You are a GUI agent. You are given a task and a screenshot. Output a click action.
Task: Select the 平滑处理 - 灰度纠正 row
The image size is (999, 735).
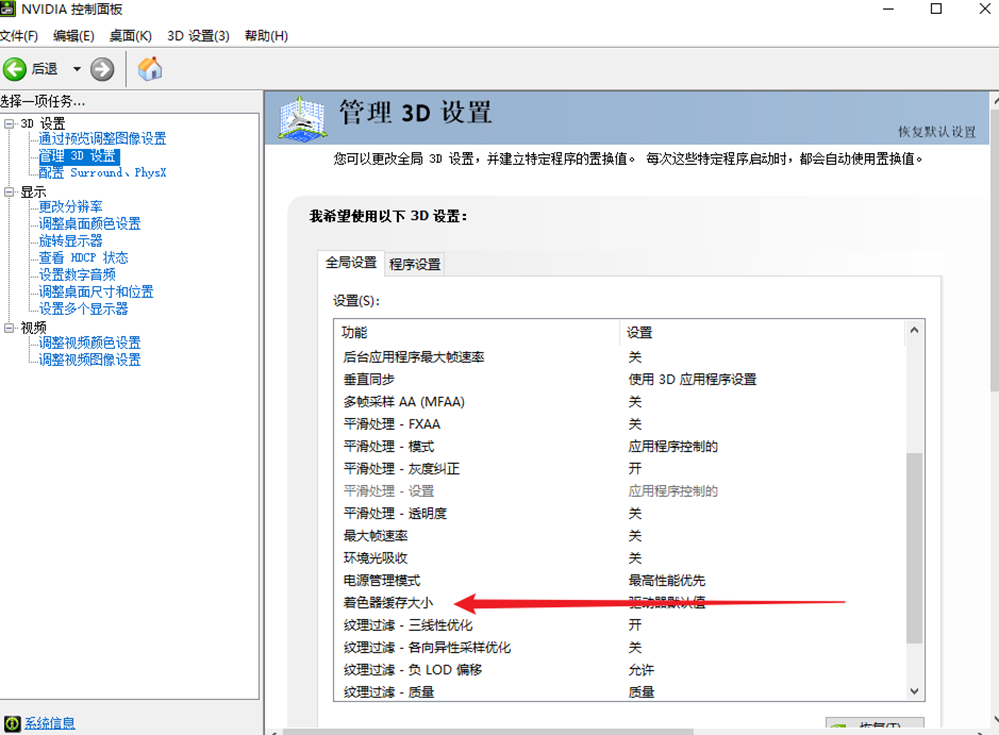[619, 469]
